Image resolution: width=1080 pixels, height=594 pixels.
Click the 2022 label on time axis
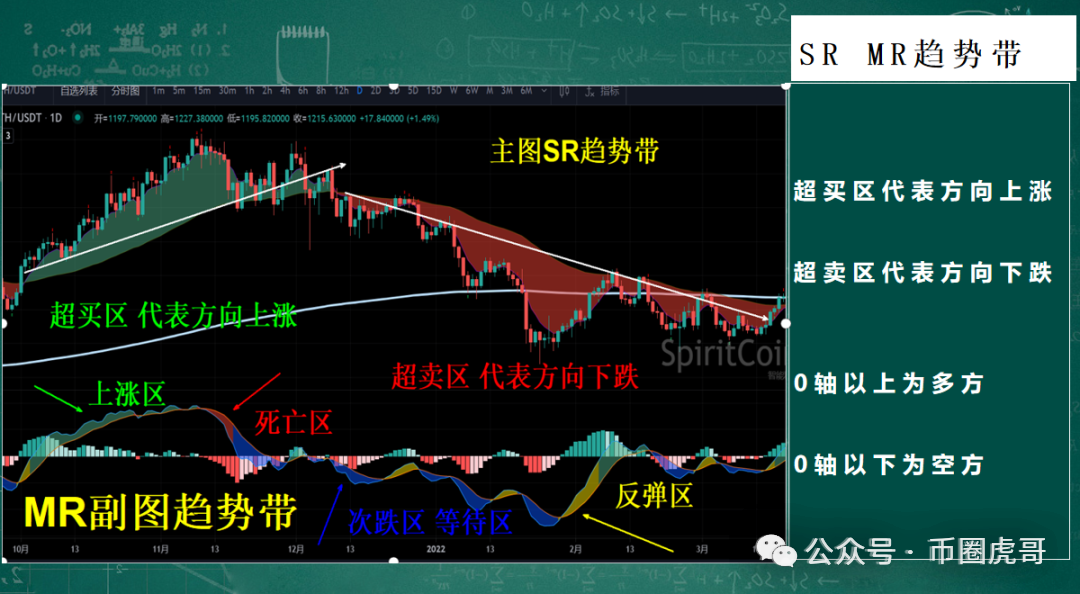coord(435,549)
